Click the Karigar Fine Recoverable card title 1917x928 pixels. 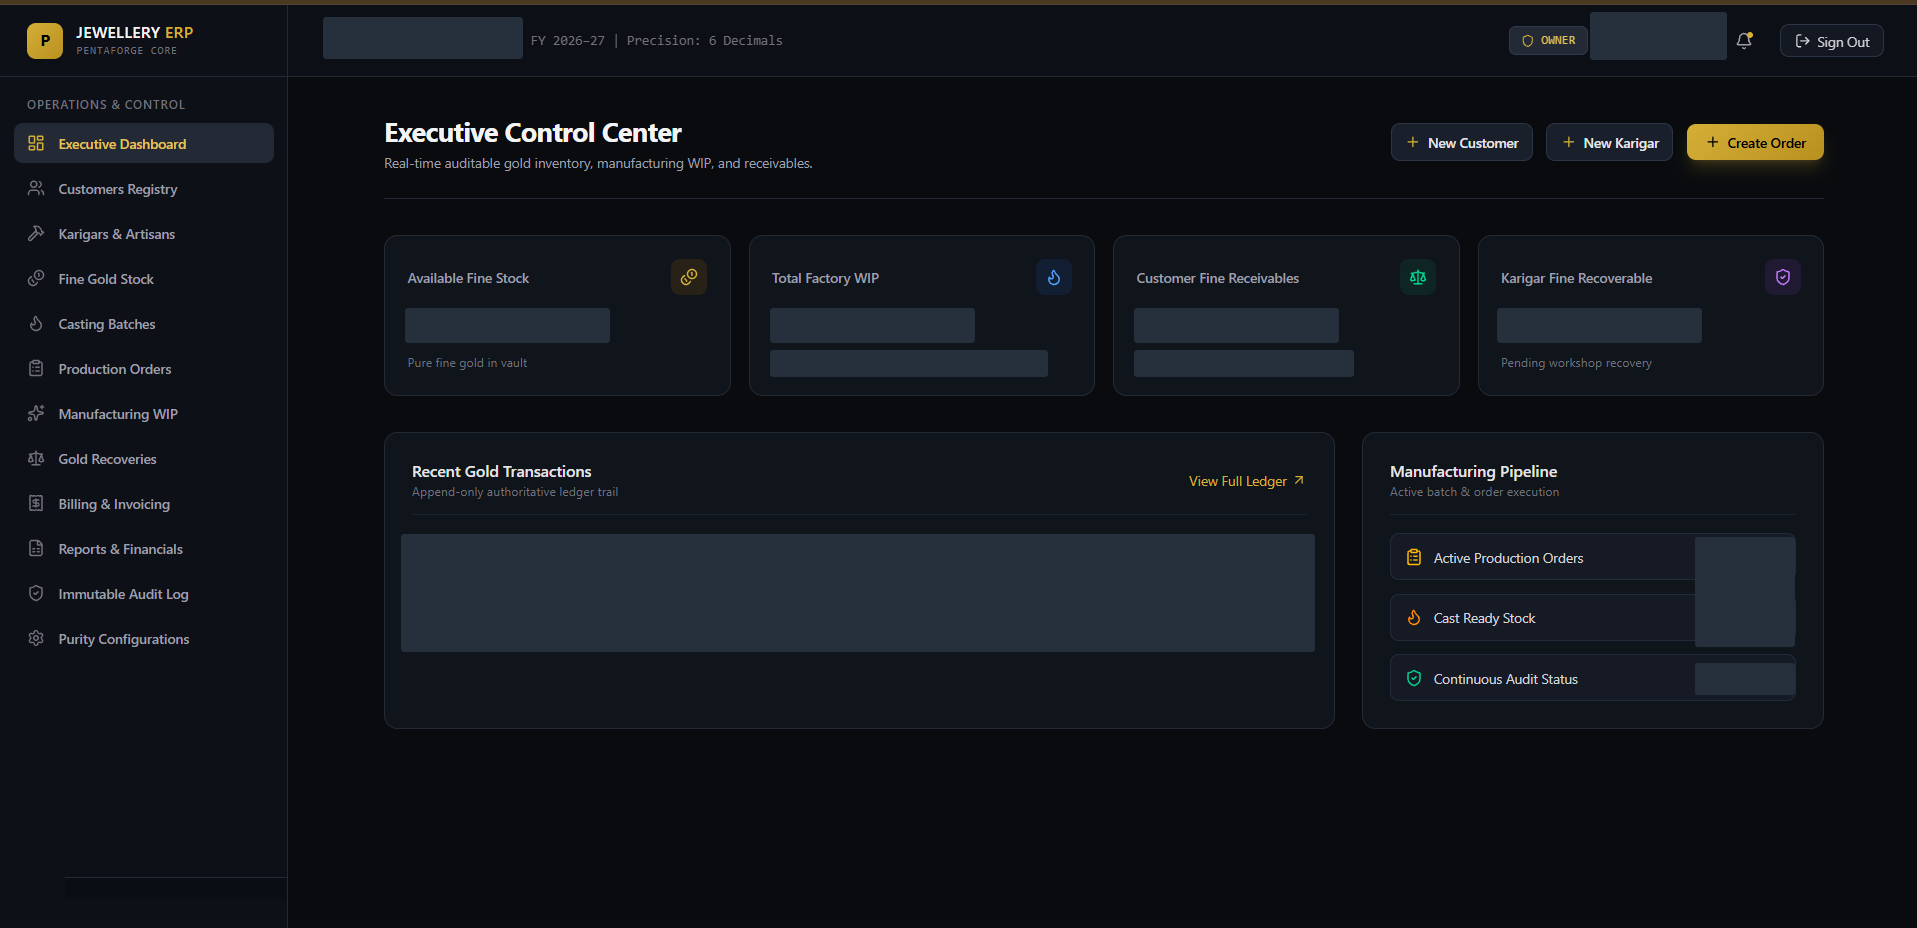click(1576, 278)
